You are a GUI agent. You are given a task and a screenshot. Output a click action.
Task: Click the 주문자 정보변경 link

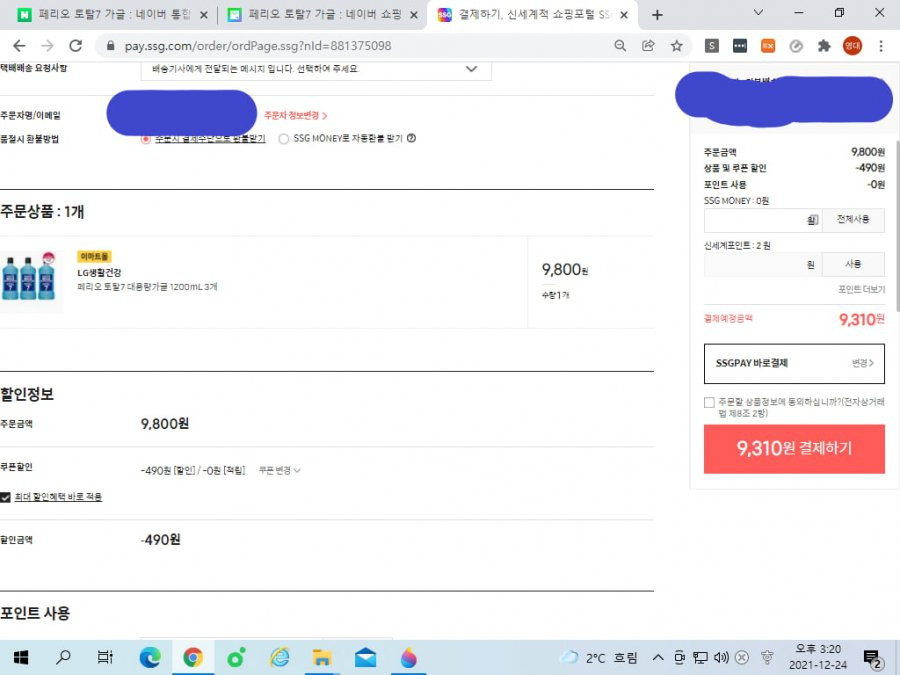coord(295,115)
